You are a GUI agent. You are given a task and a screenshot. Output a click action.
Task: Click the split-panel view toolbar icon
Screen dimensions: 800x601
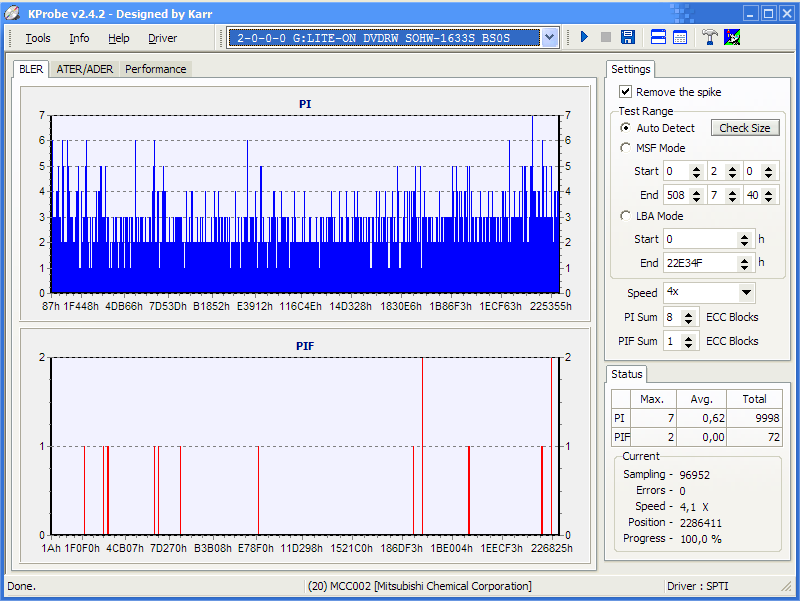(659, 38)
